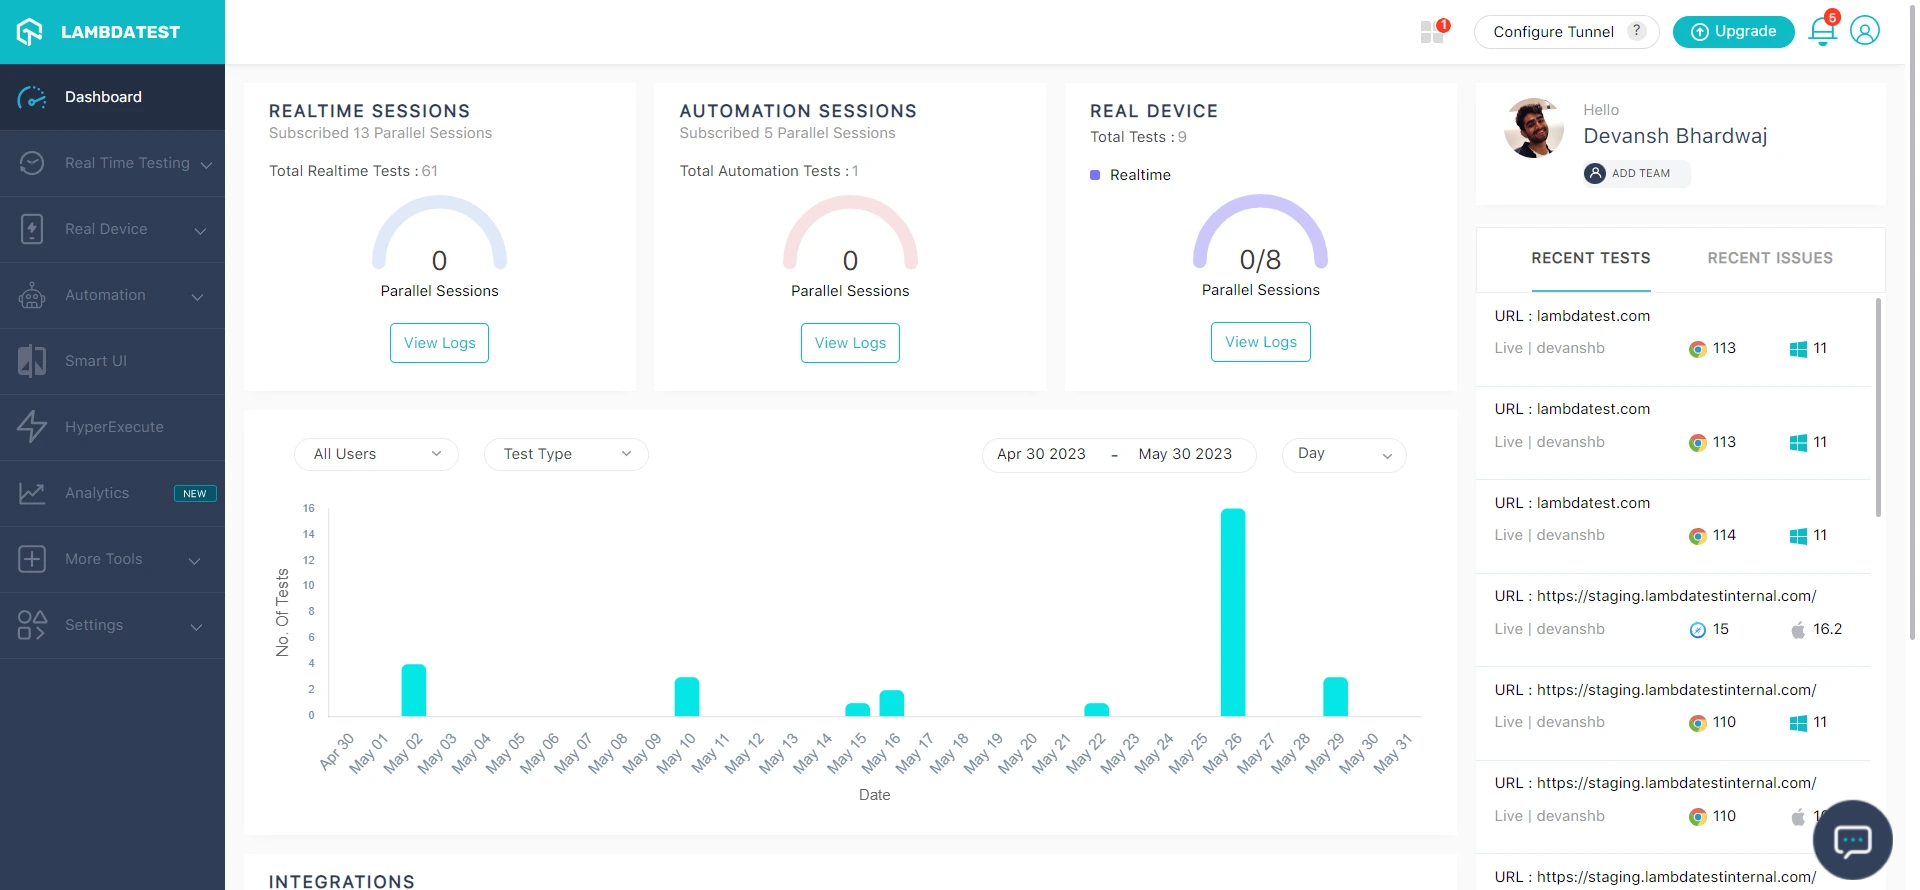Open the Day interval dropdown

point(1344,454)
